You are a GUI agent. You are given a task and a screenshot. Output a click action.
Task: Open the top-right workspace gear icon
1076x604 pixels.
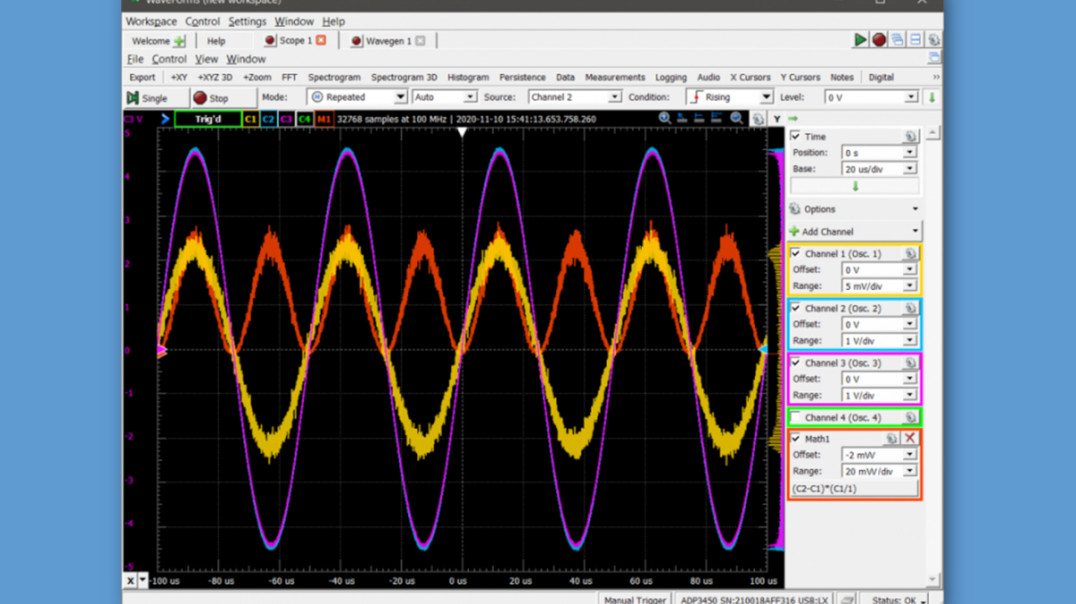(934, 40)
